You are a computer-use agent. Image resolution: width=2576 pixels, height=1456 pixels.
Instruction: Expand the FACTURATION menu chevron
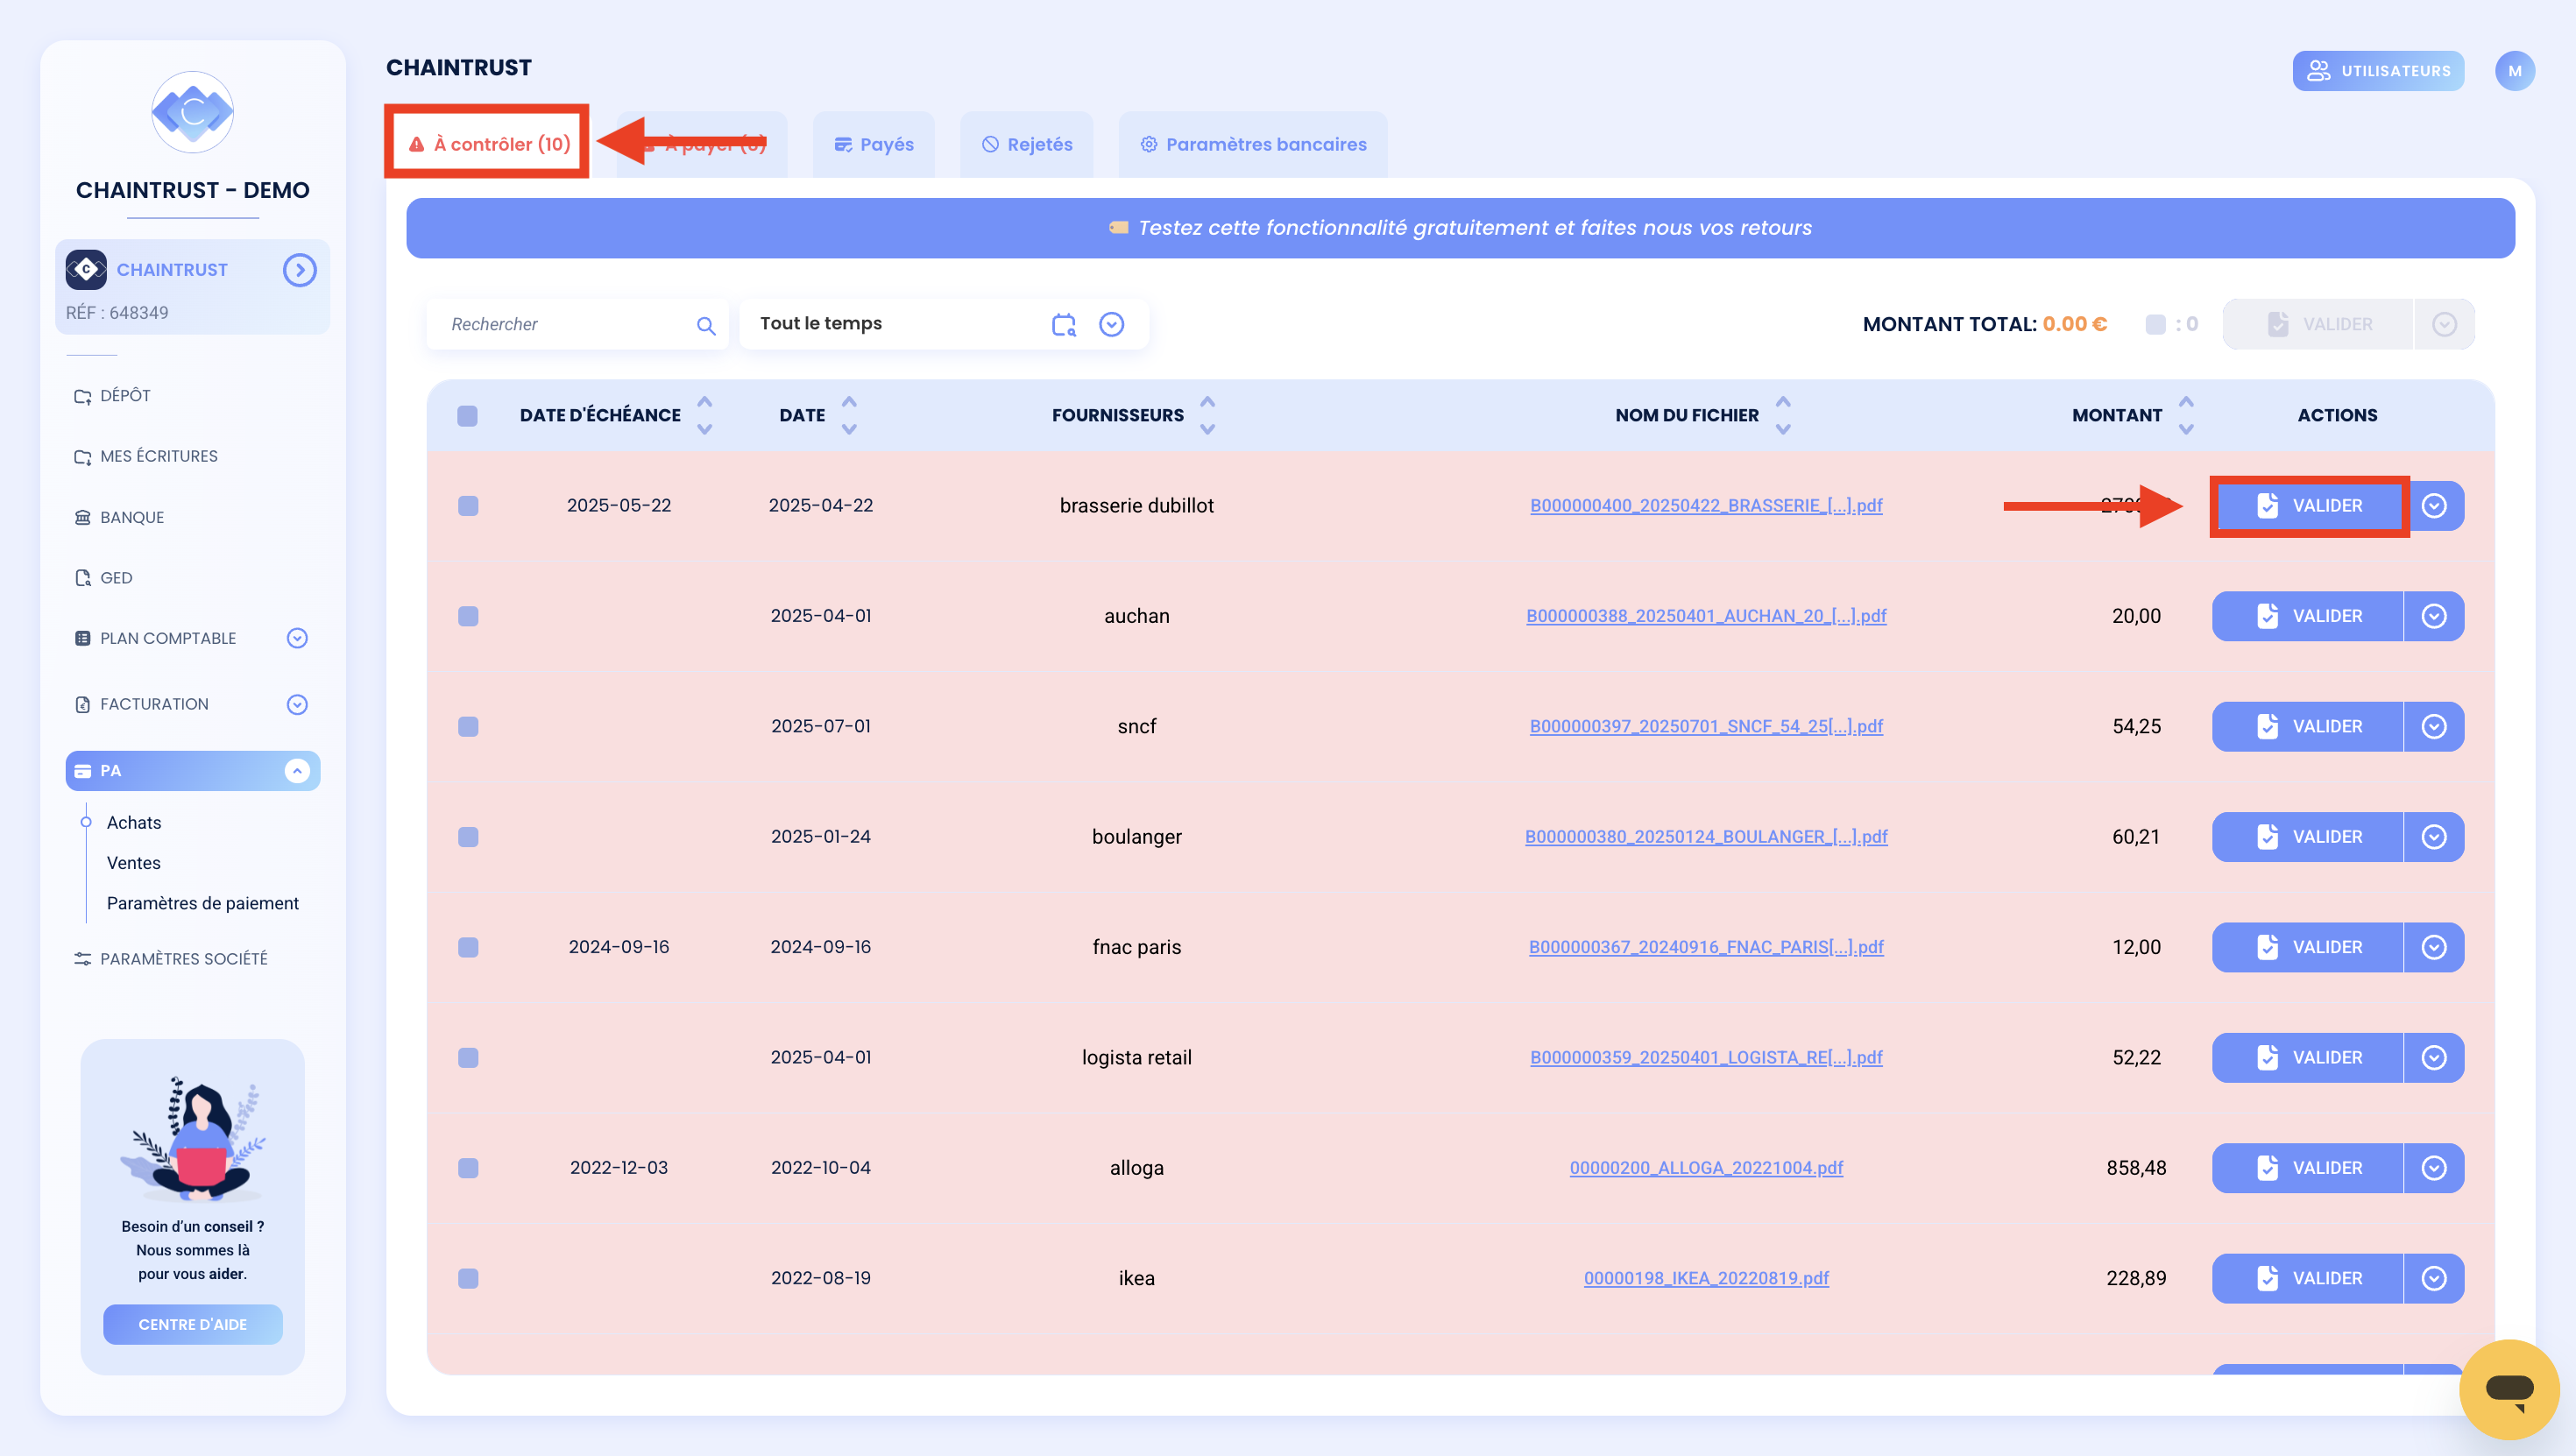tap(297, 705)
